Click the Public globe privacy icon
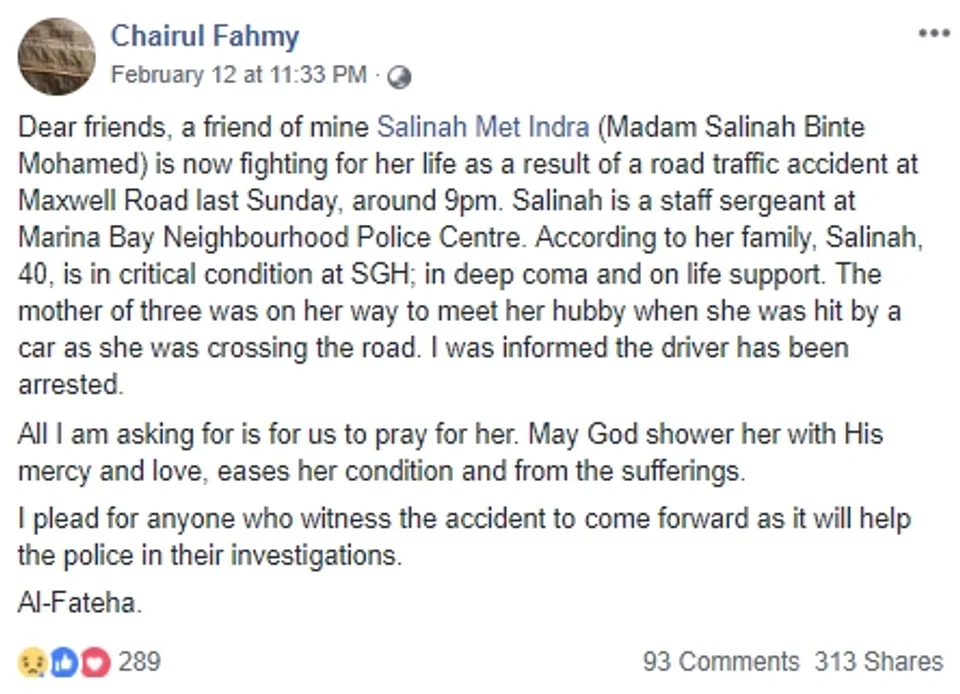This screenshot has height=694, width=960. coord(400,76)
